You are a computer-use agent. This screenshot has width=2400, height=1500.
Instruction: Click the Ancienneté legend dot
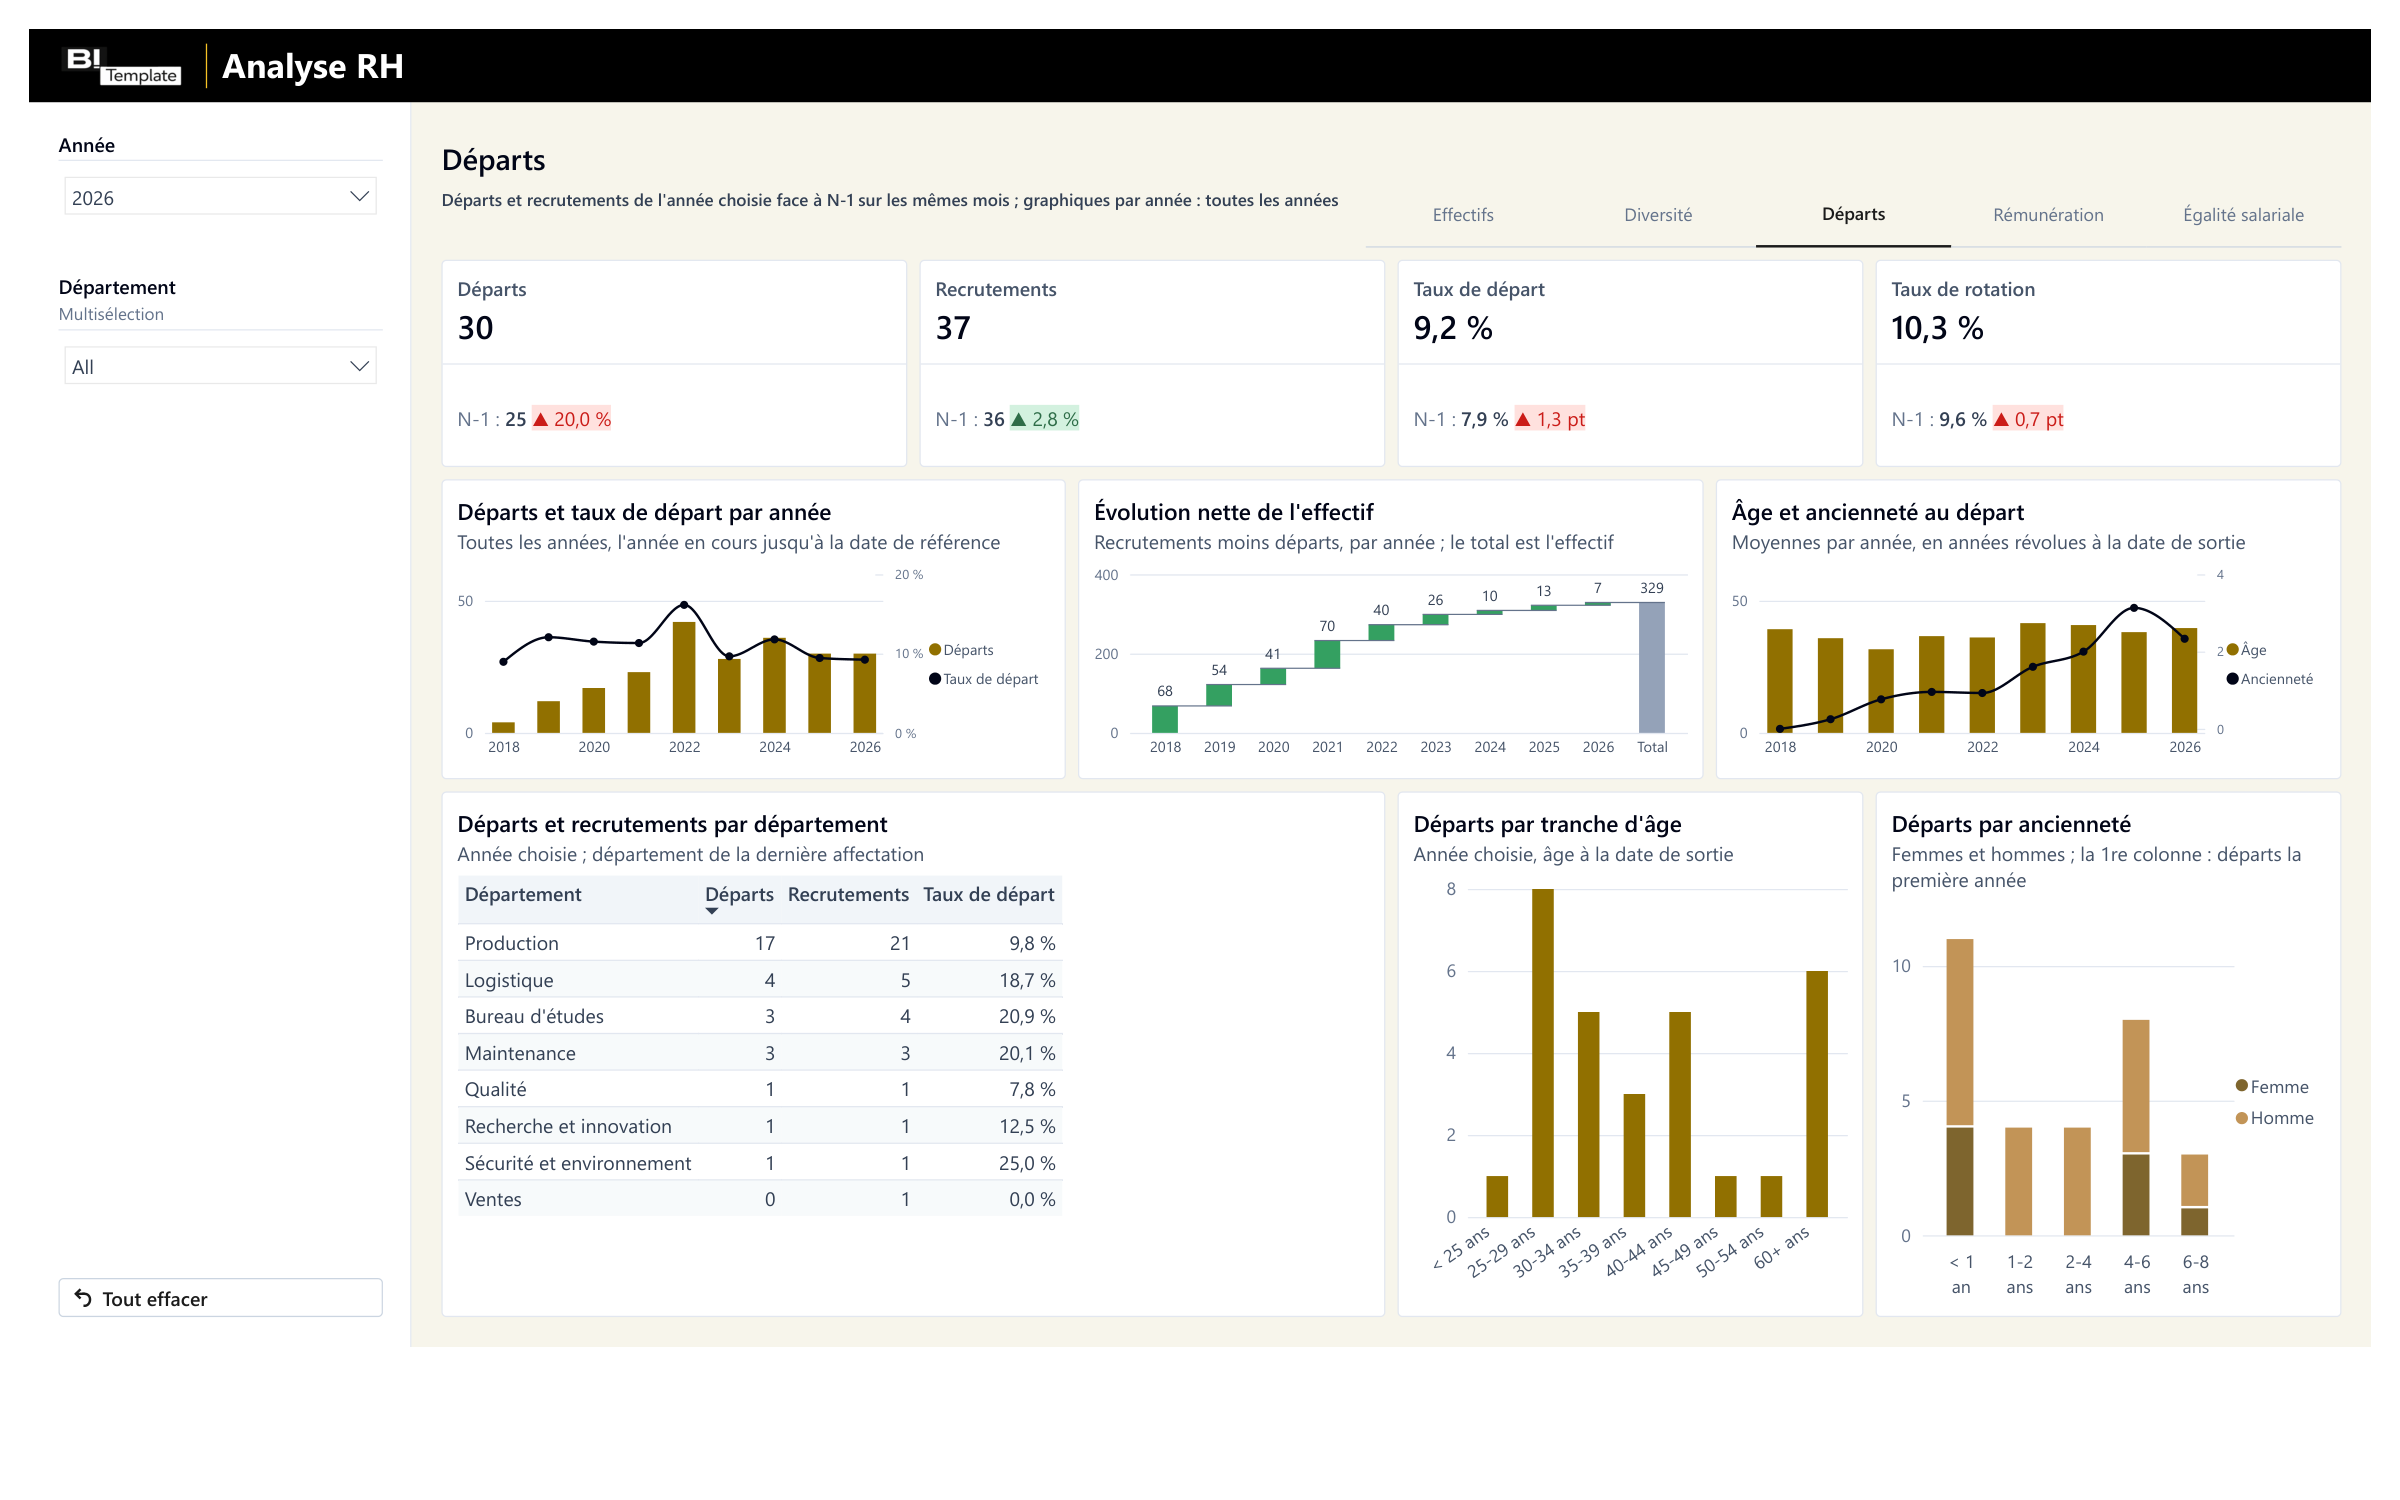click(x=2232, y=679)
